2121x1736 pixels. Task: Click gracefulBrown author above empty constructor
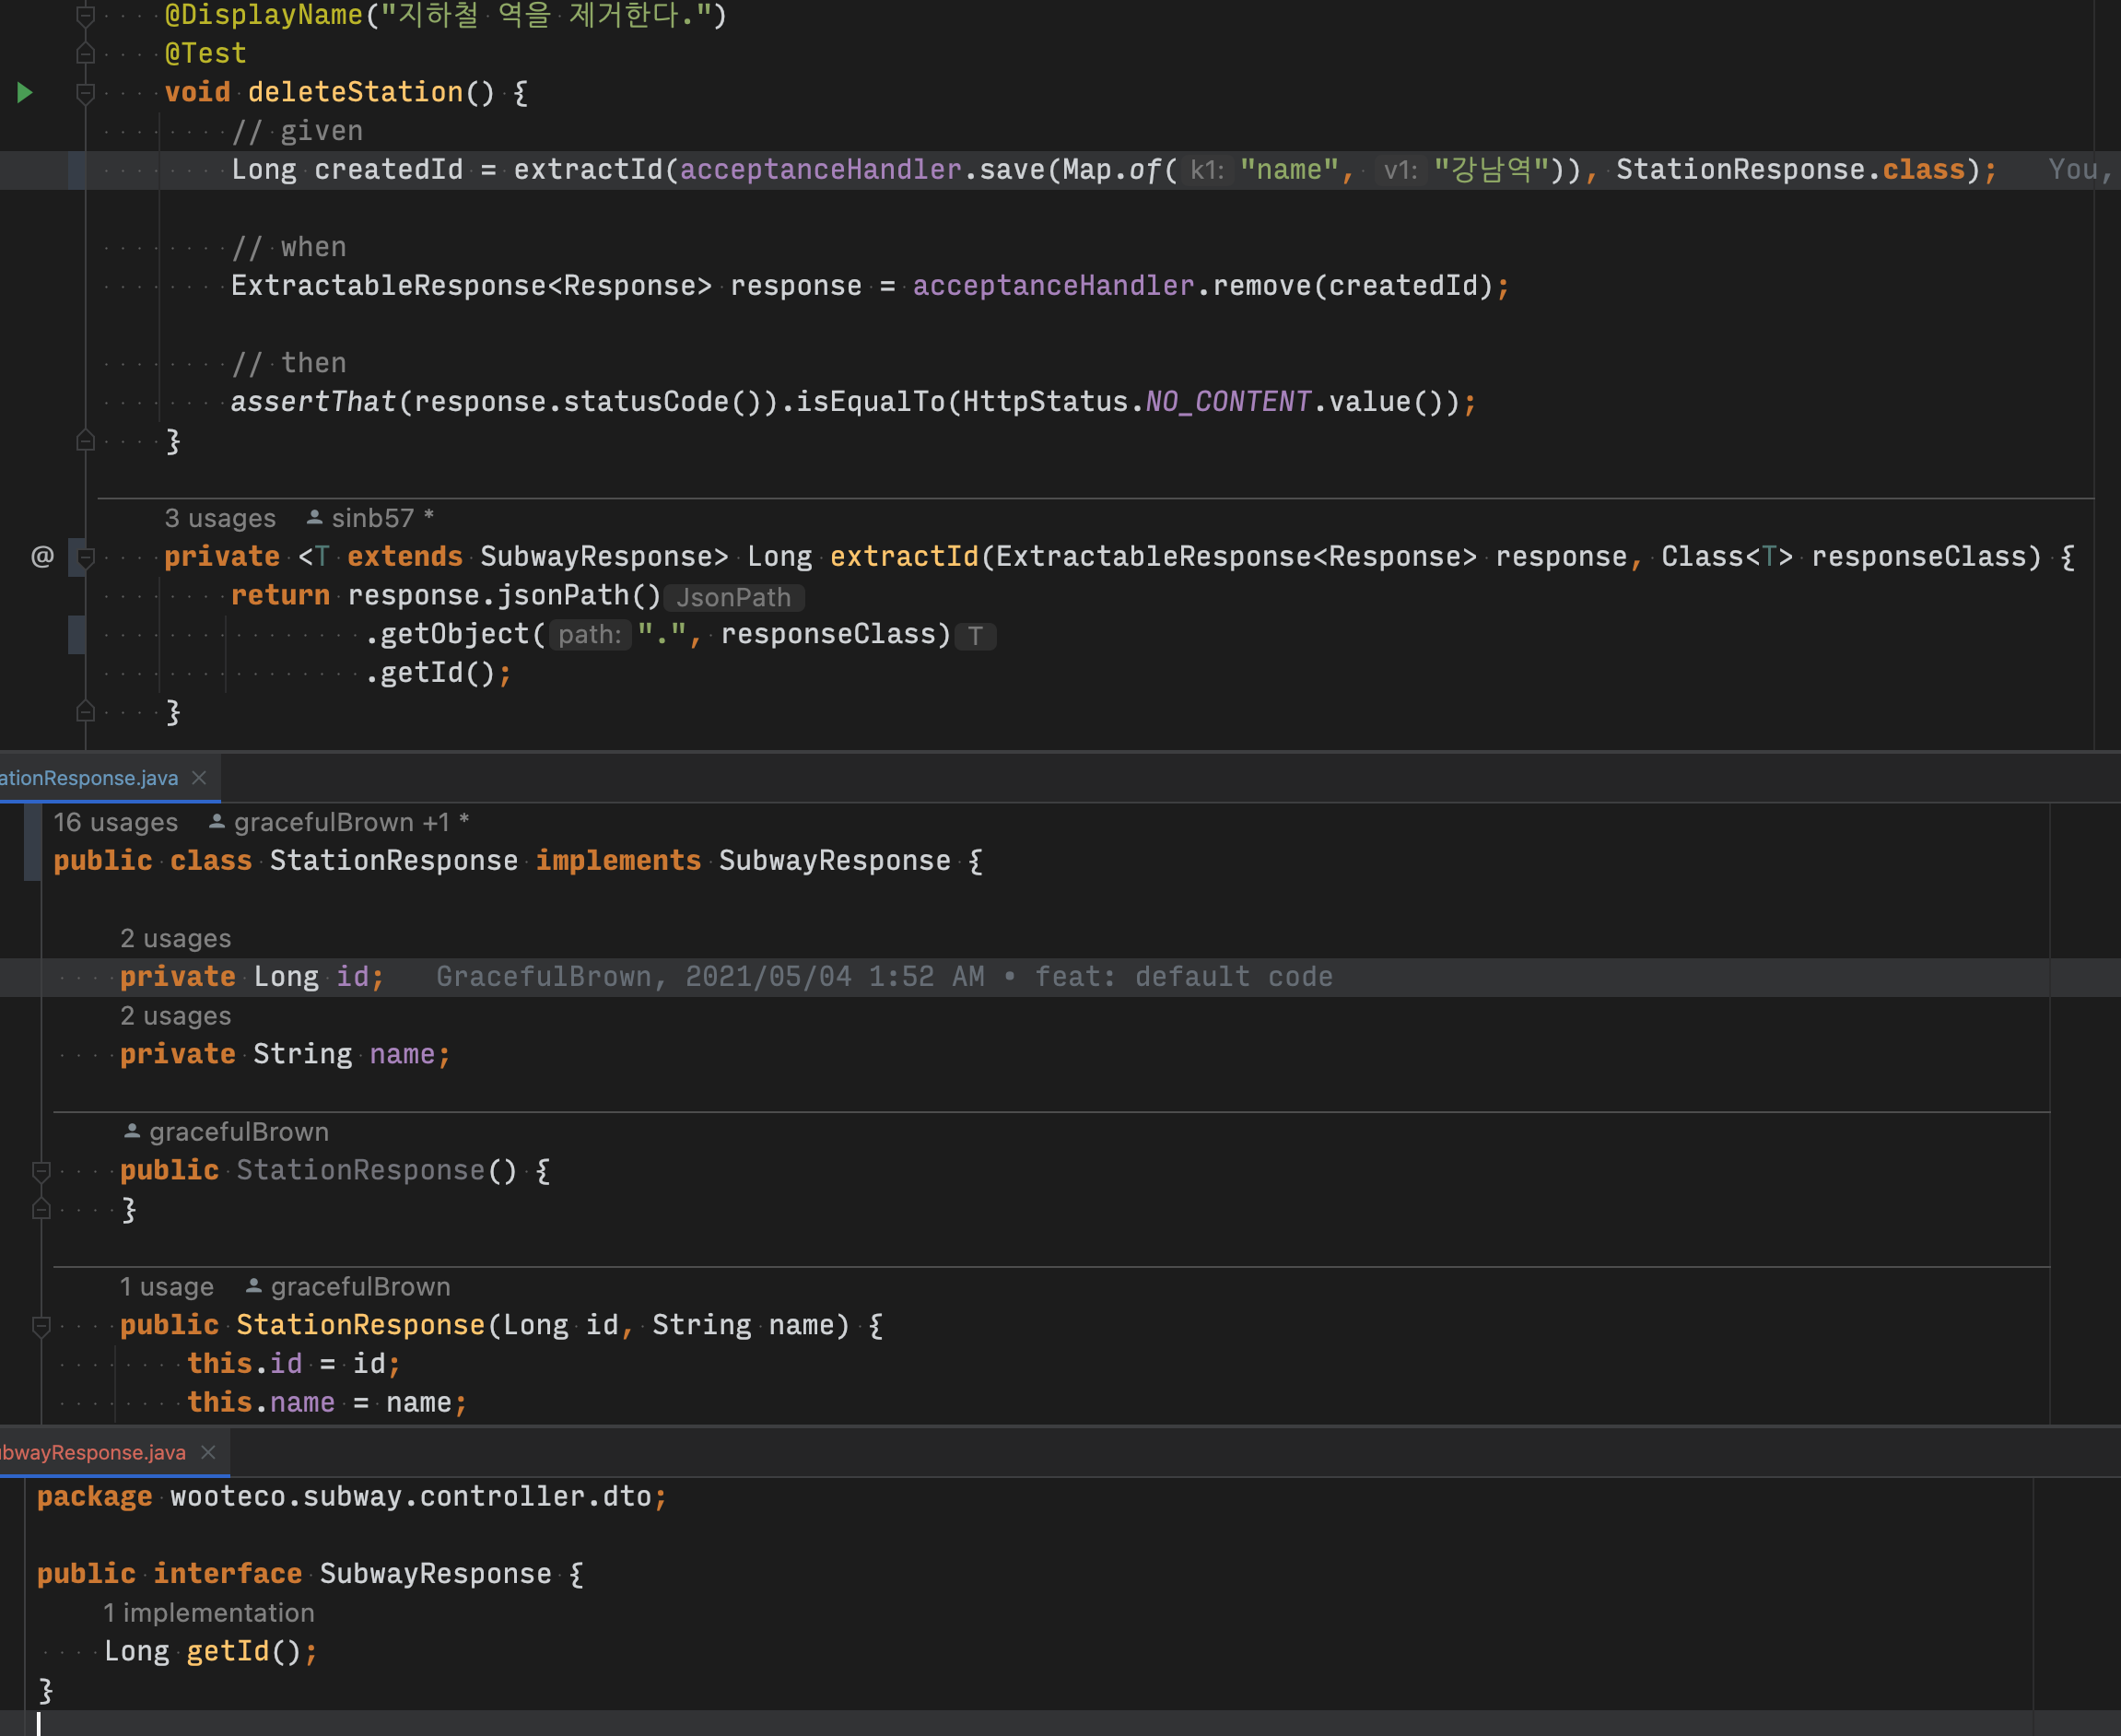(238, 1132)
